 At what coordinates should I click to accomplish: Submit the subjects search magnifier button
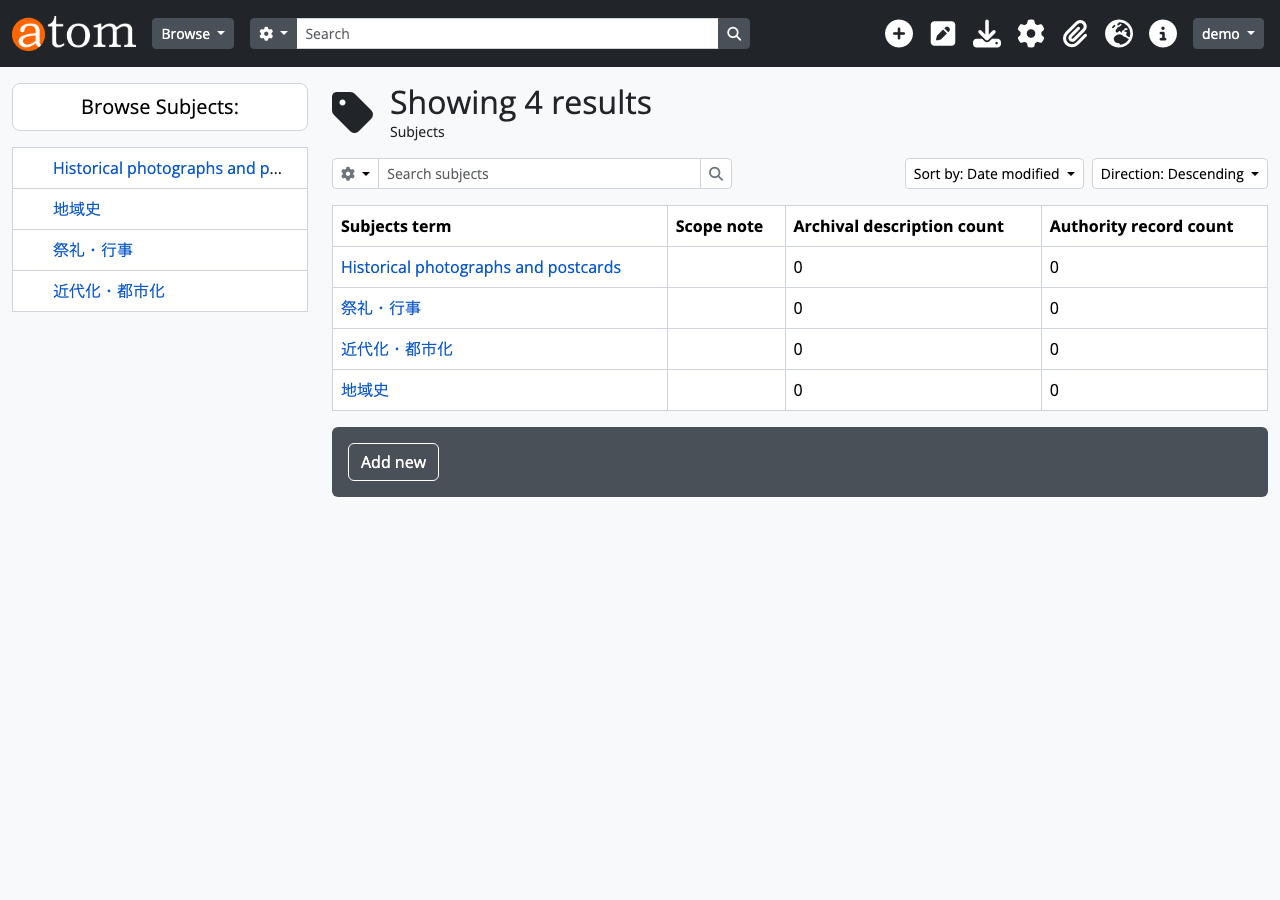tap(716, 173)
